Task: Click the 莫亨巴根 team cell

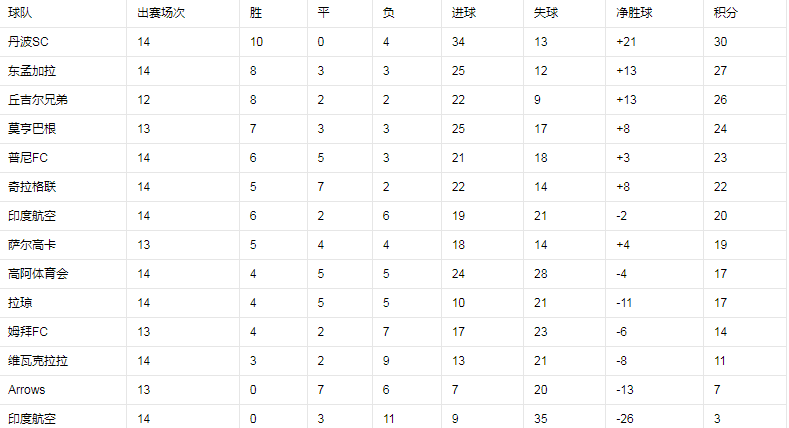Action: click(32, 129)
